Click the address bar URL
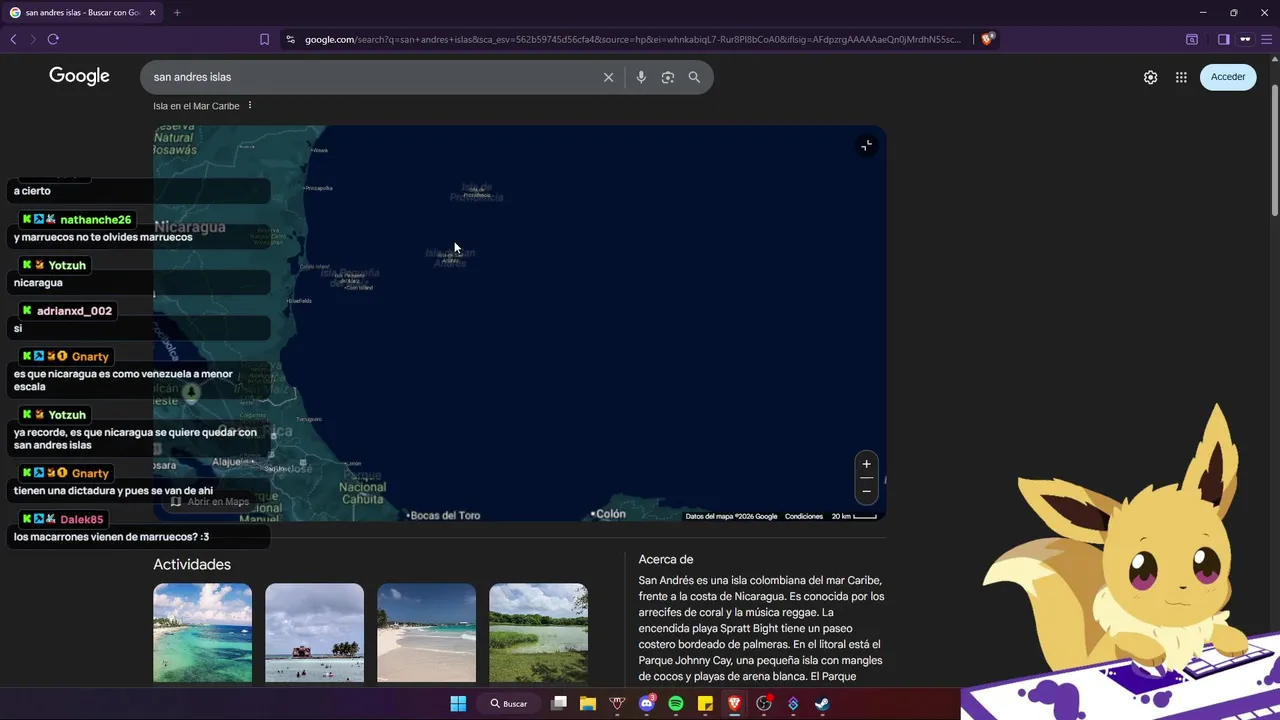 point(633,39)
